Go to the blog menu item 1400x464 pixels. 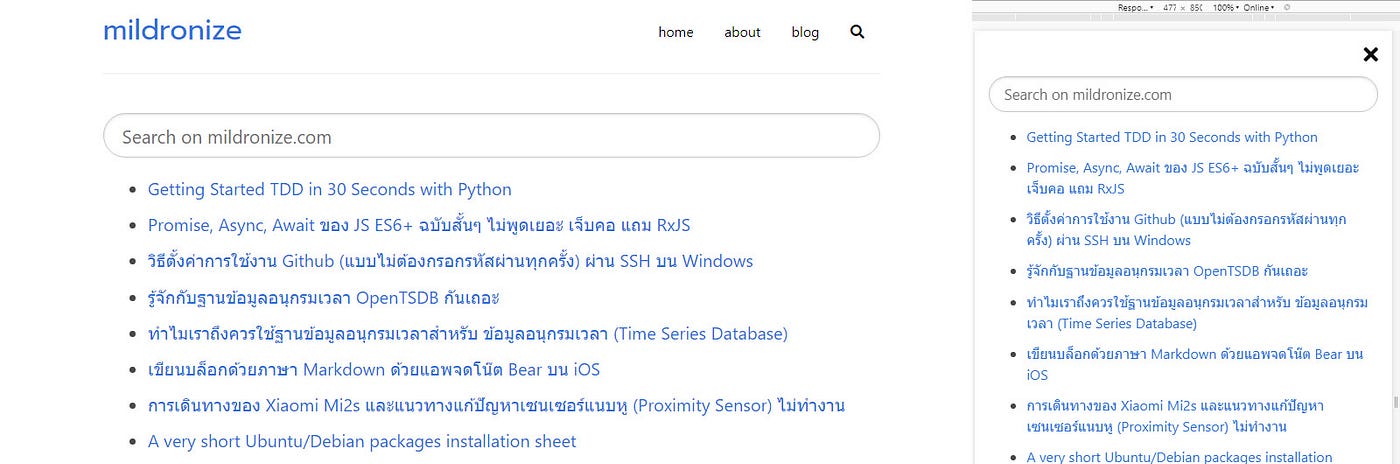(805, 32)
